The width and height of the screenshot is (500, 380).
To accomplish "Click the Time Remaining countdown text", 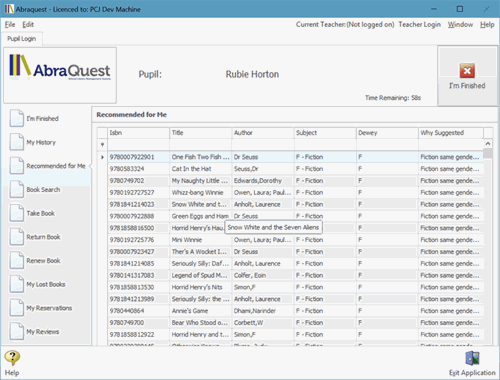I will click(x=393, y=98).
